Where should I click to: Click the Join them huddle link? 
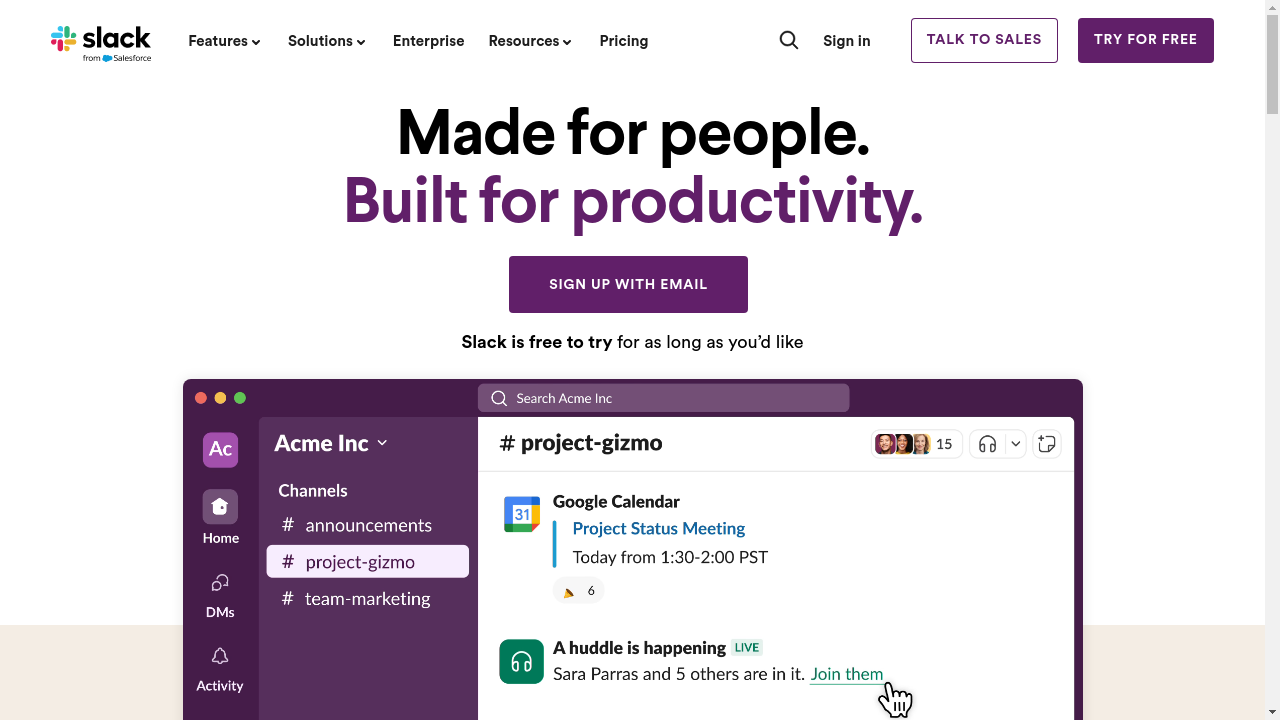click(x=846, y=674)
